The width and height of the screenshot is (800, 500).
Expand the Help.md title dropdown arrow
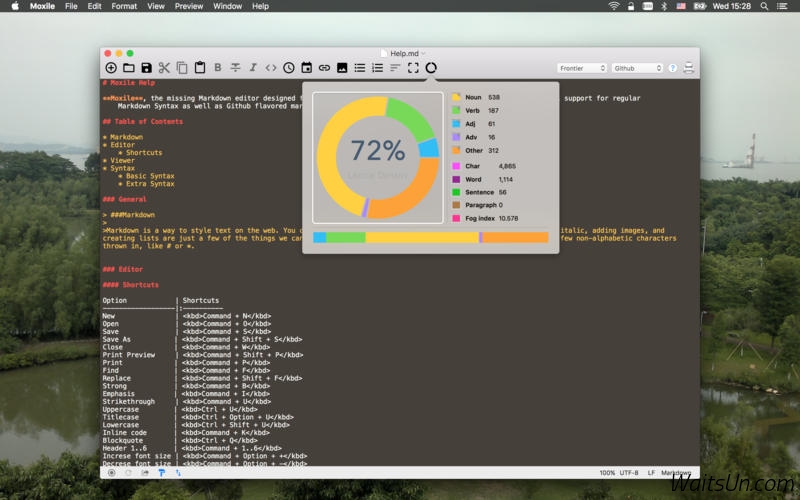pos(423,53)
